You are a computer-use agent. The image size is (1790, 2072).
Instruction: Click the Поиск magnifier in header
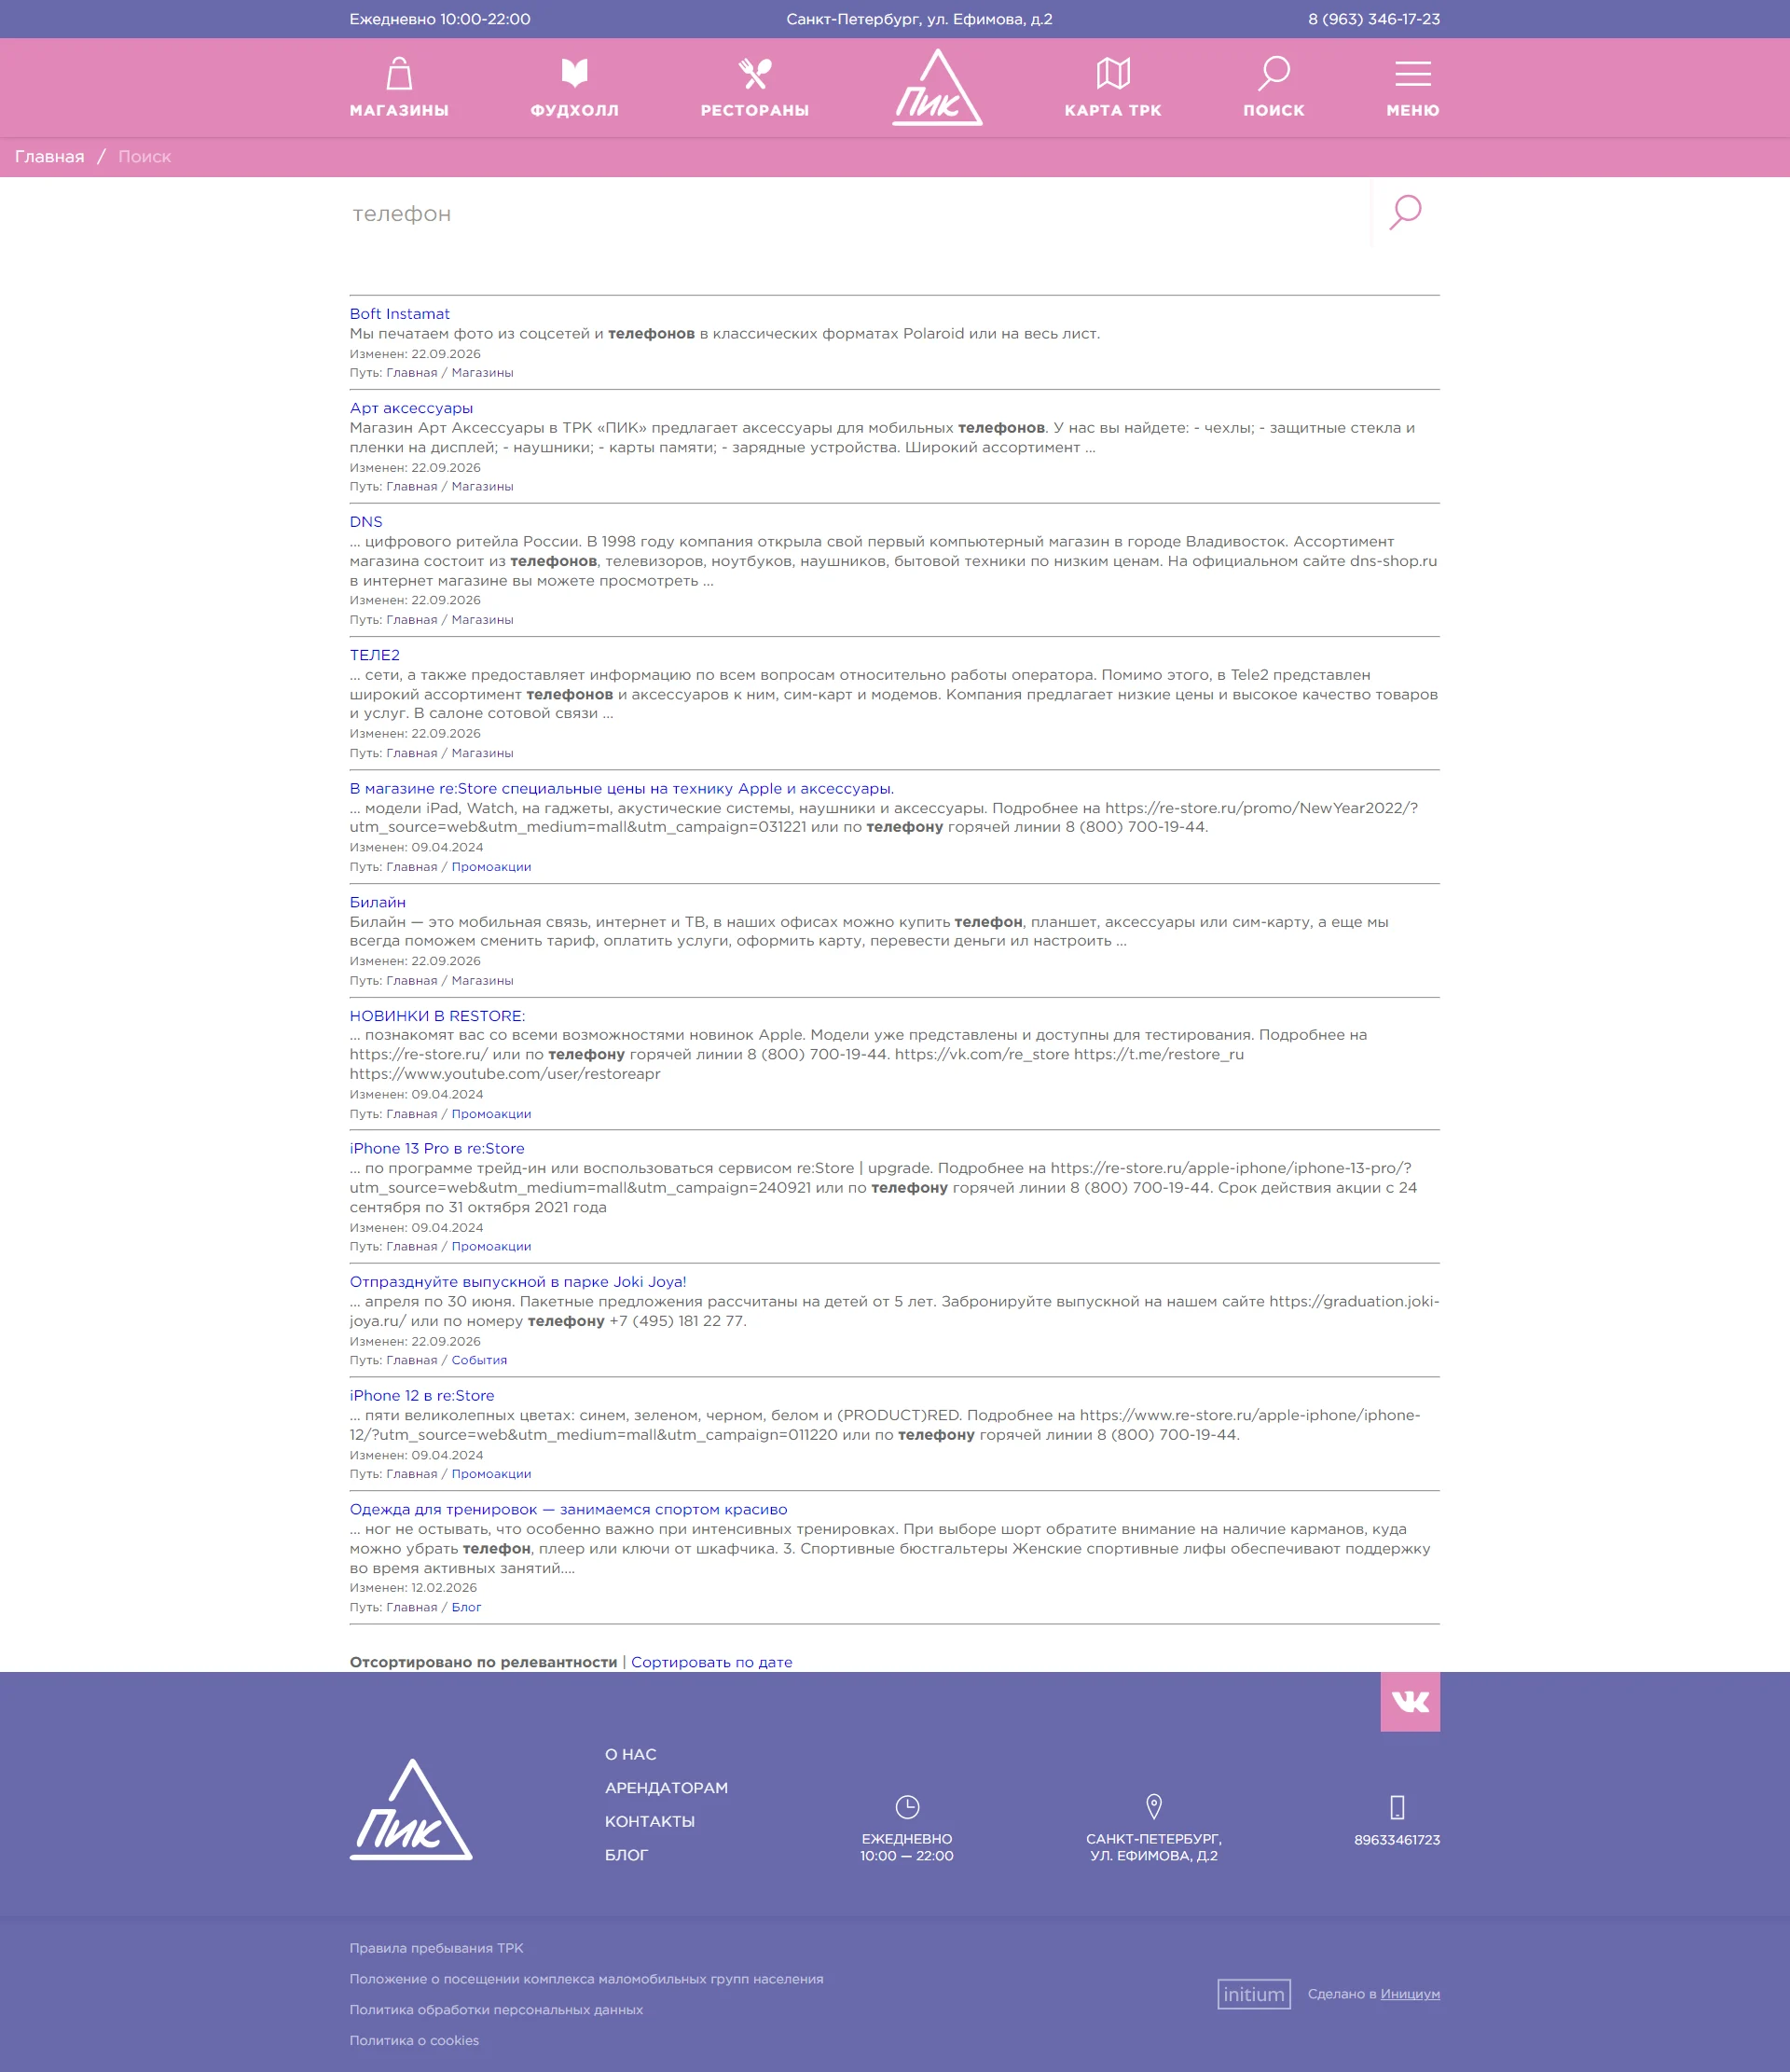(x=1274, y=73)
